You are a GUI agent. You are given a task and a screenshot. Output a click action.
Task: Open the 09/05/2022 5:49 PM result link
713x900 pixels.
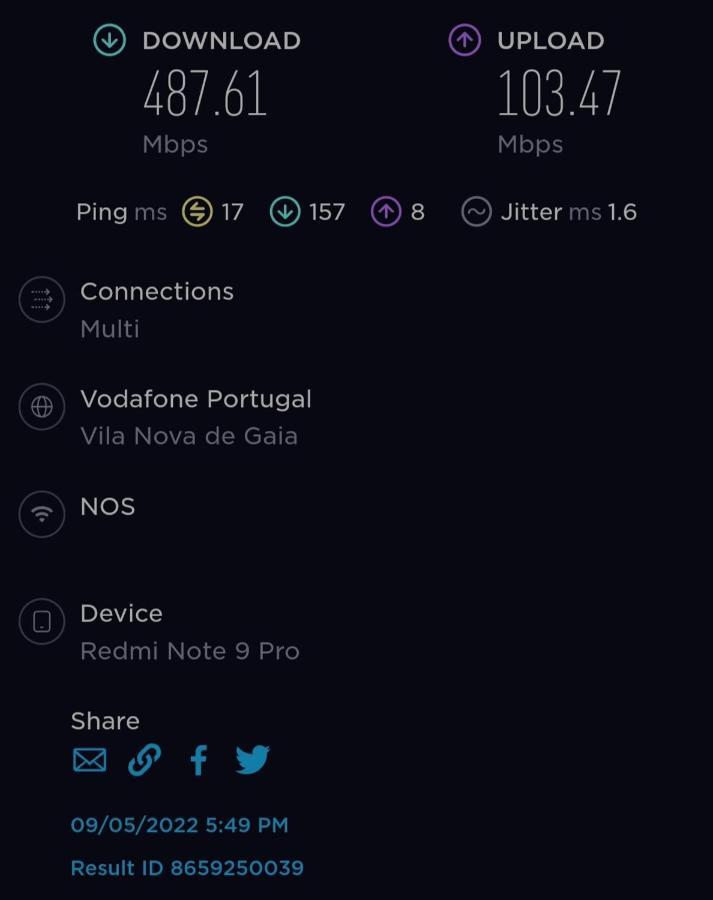click(x=179, y=825)
